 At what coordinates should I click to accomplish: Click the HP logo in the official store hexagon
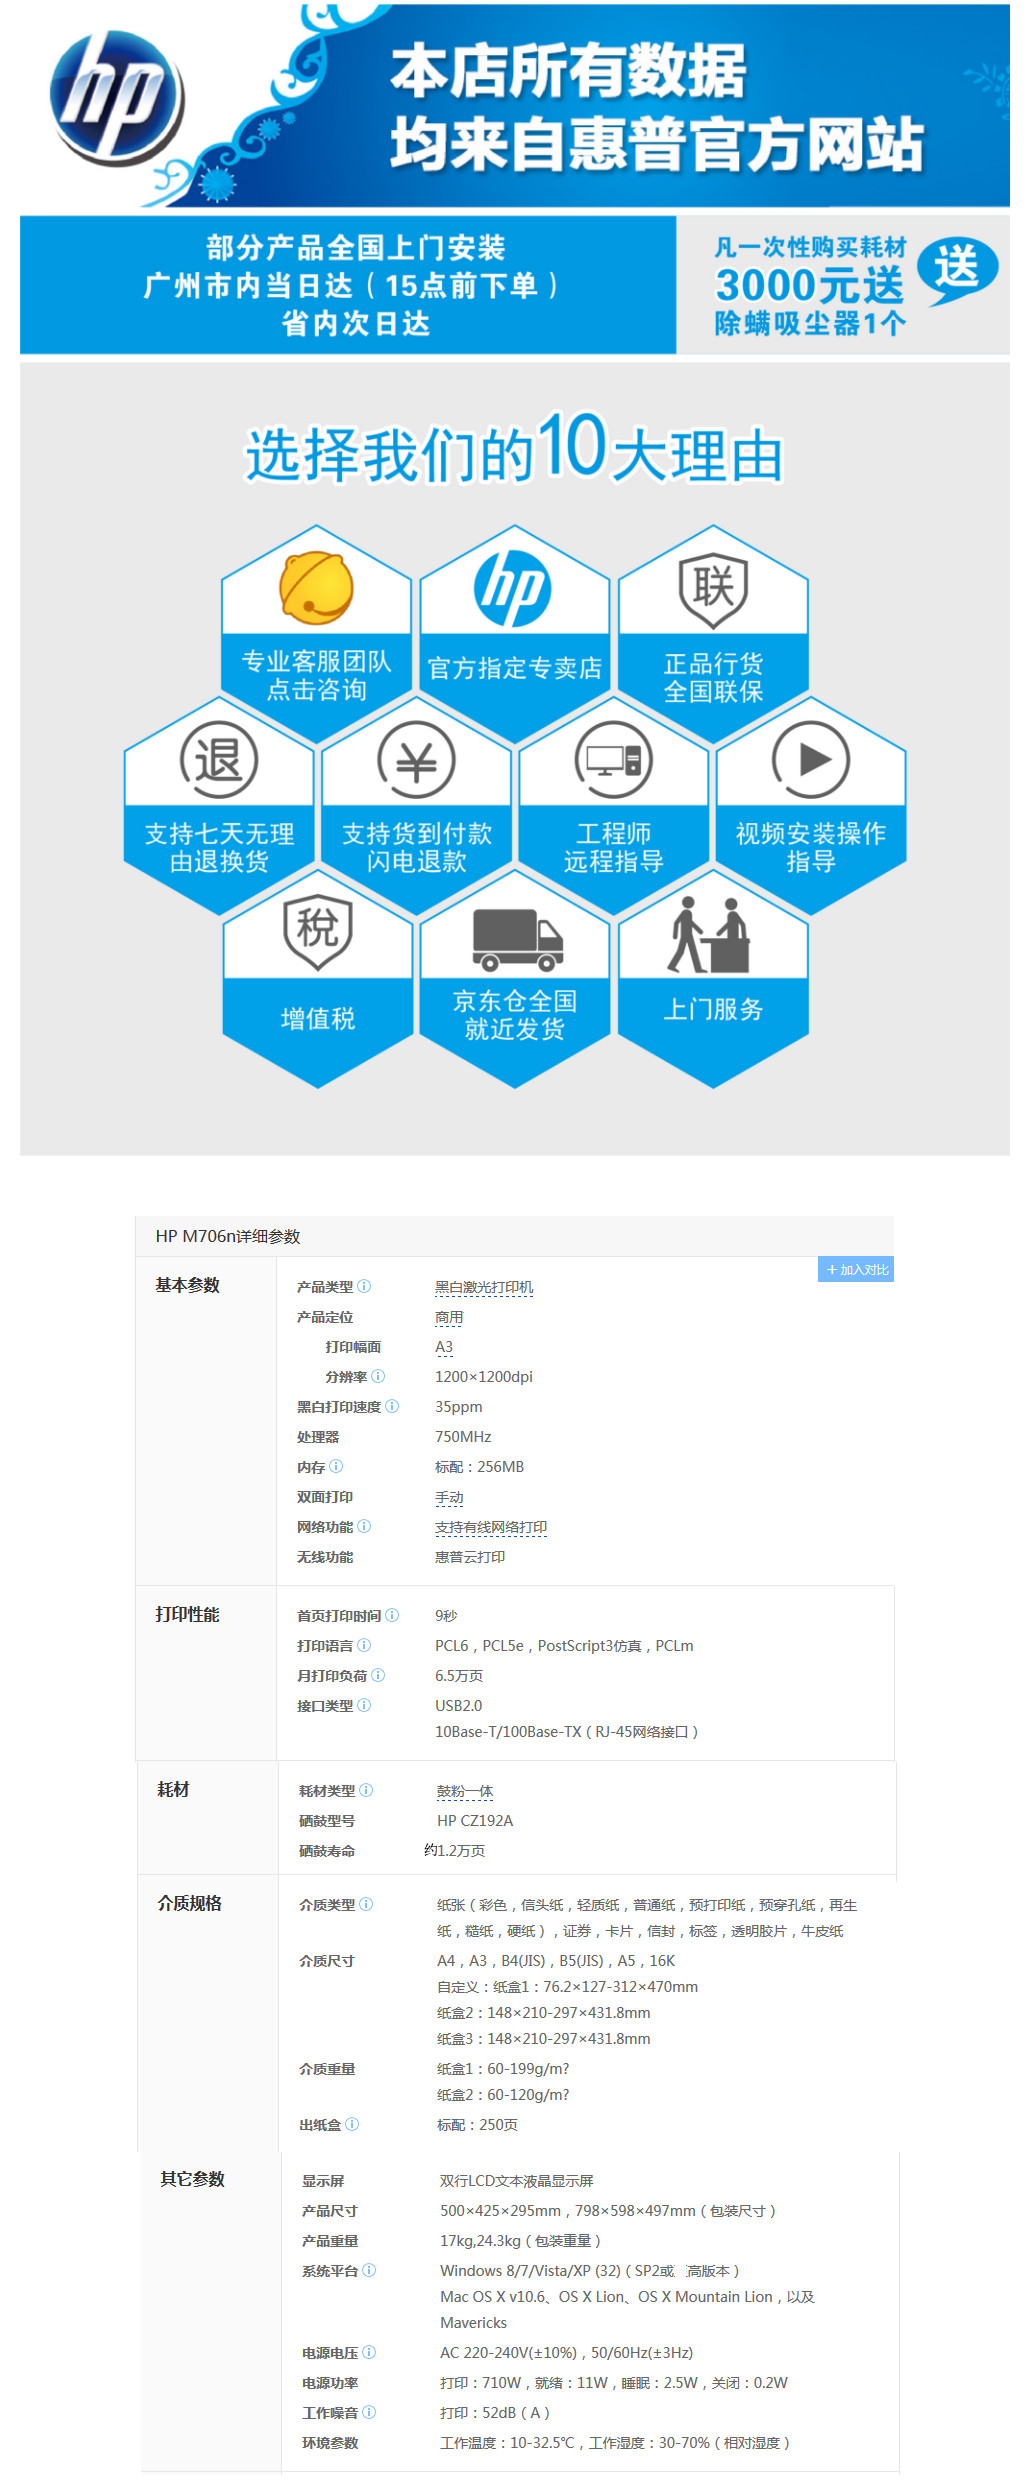point(513,589)
